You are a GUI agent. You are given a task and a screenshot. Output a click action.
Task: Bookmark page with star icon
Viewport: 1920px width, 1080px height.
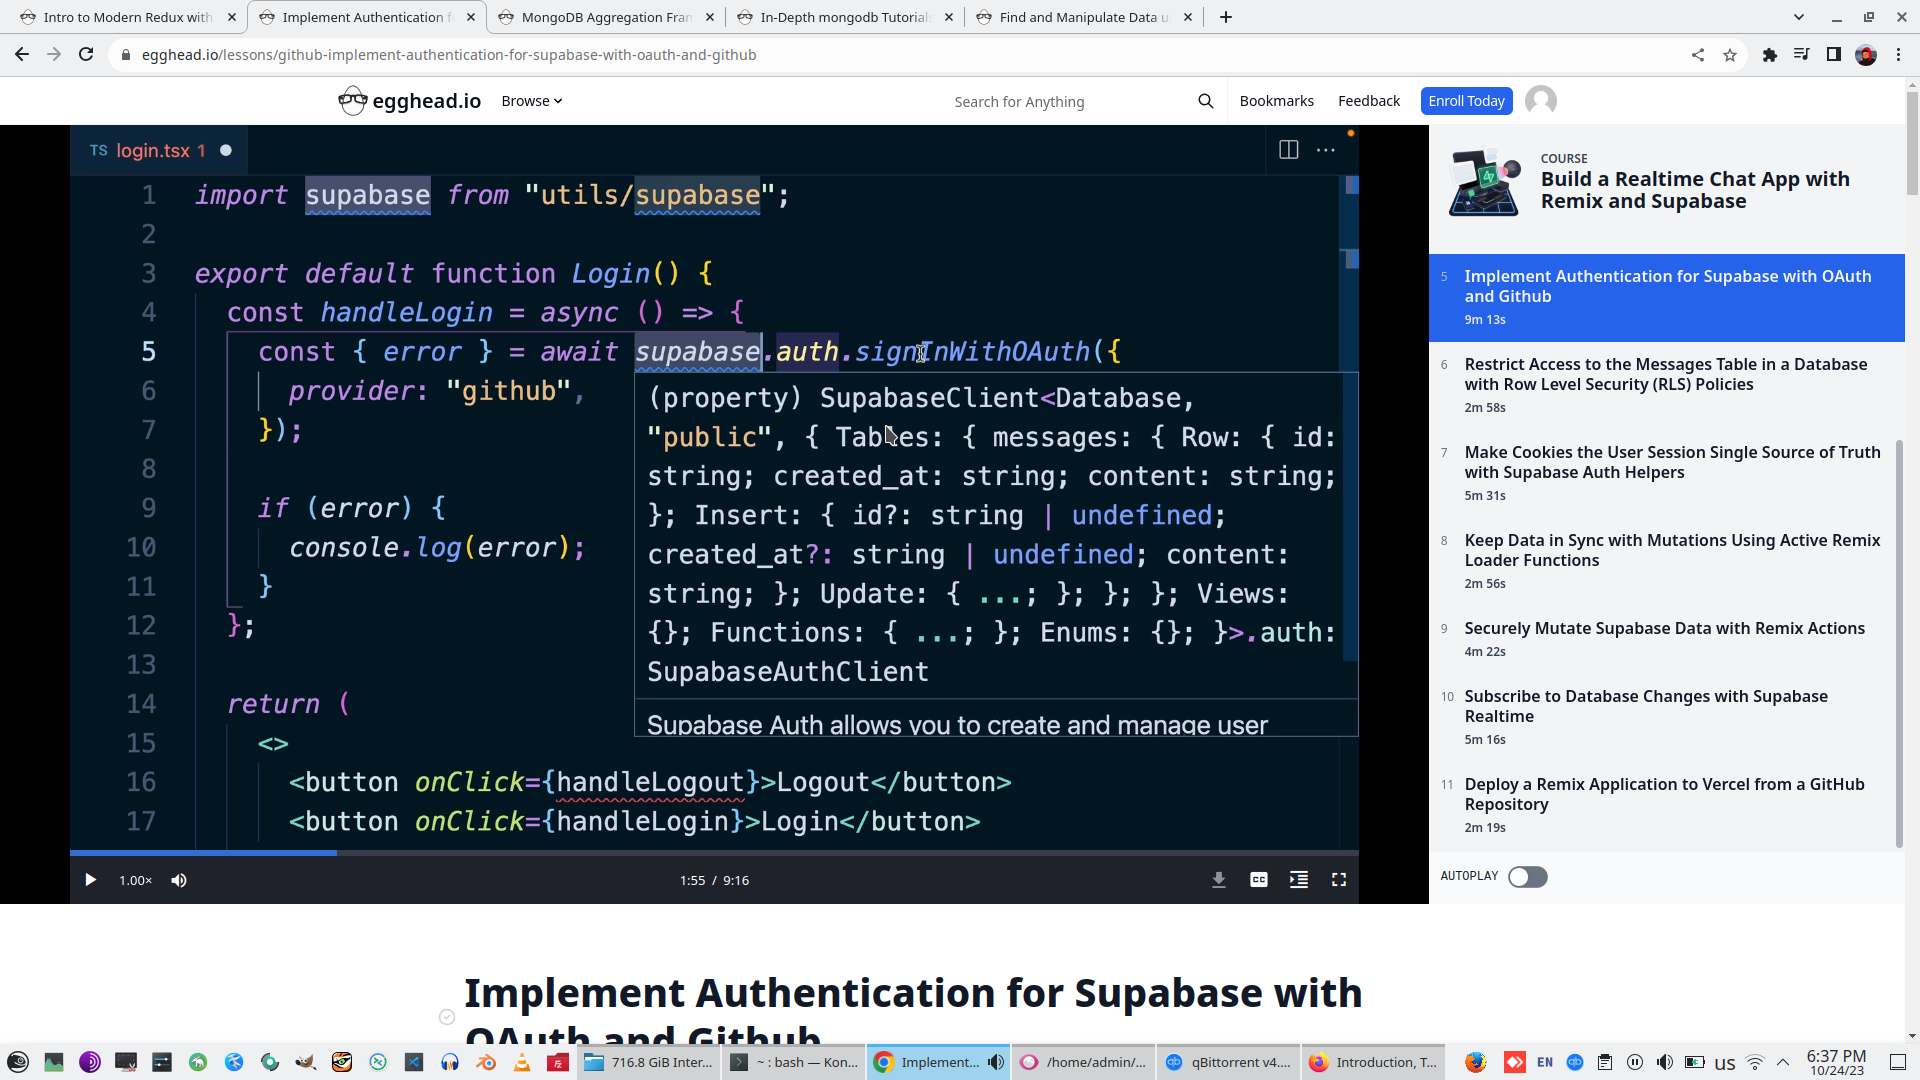tap(1730, 55)
